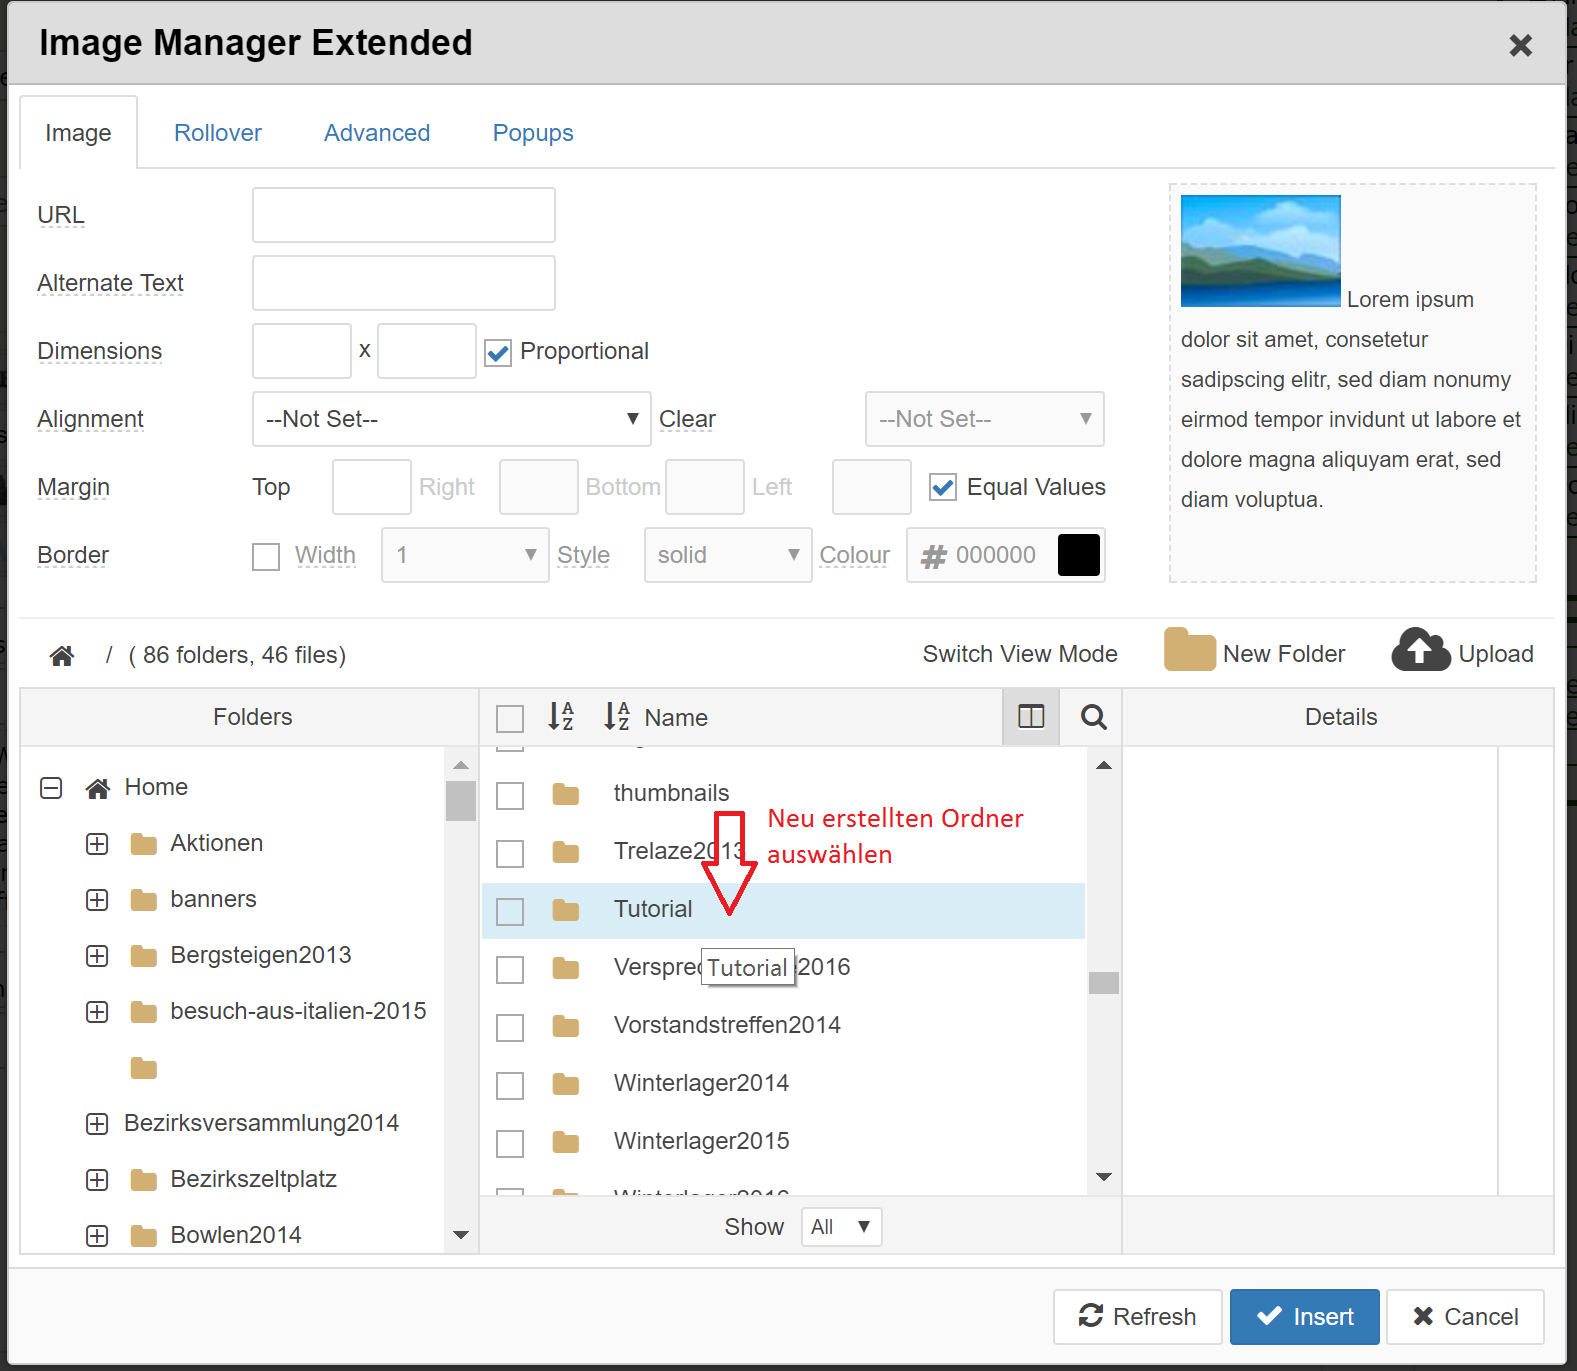Expand the Aktionen folder tree node
The image size is (1577, 1371).
(97, 844)
